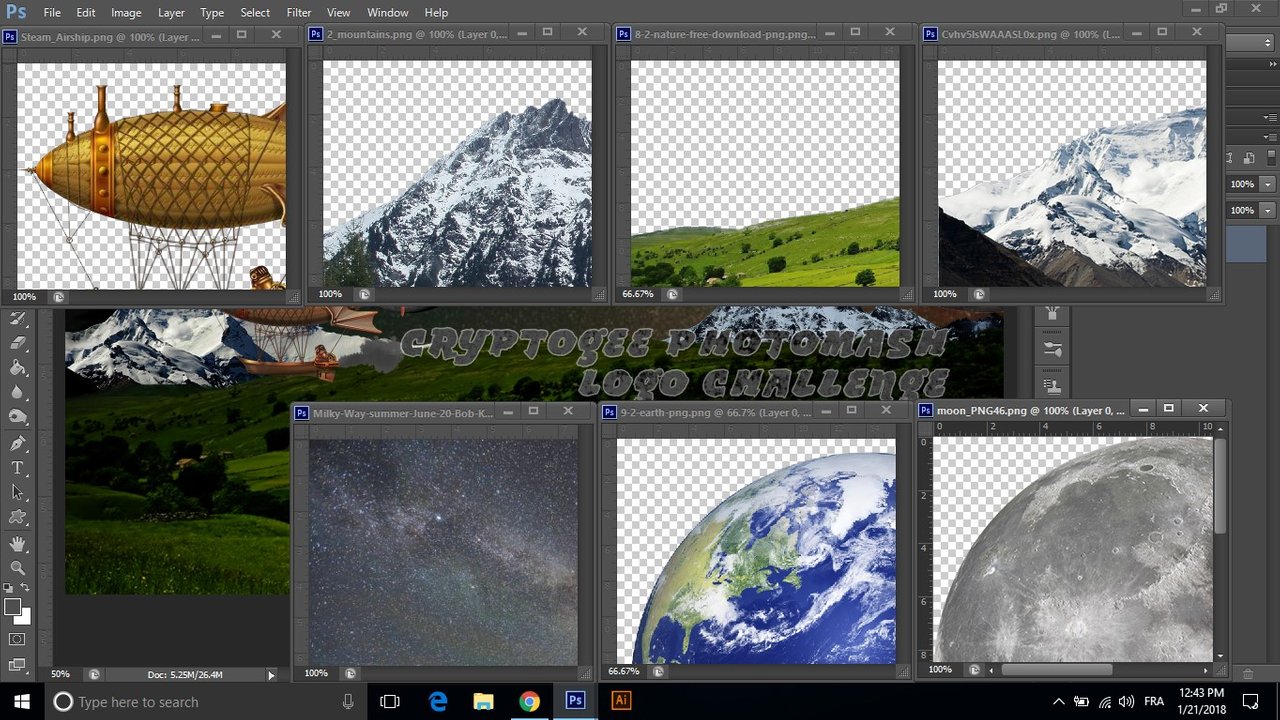Click status icon in moon_PNG46.png window
1280x720 pixels.
[x=974, y=669]
